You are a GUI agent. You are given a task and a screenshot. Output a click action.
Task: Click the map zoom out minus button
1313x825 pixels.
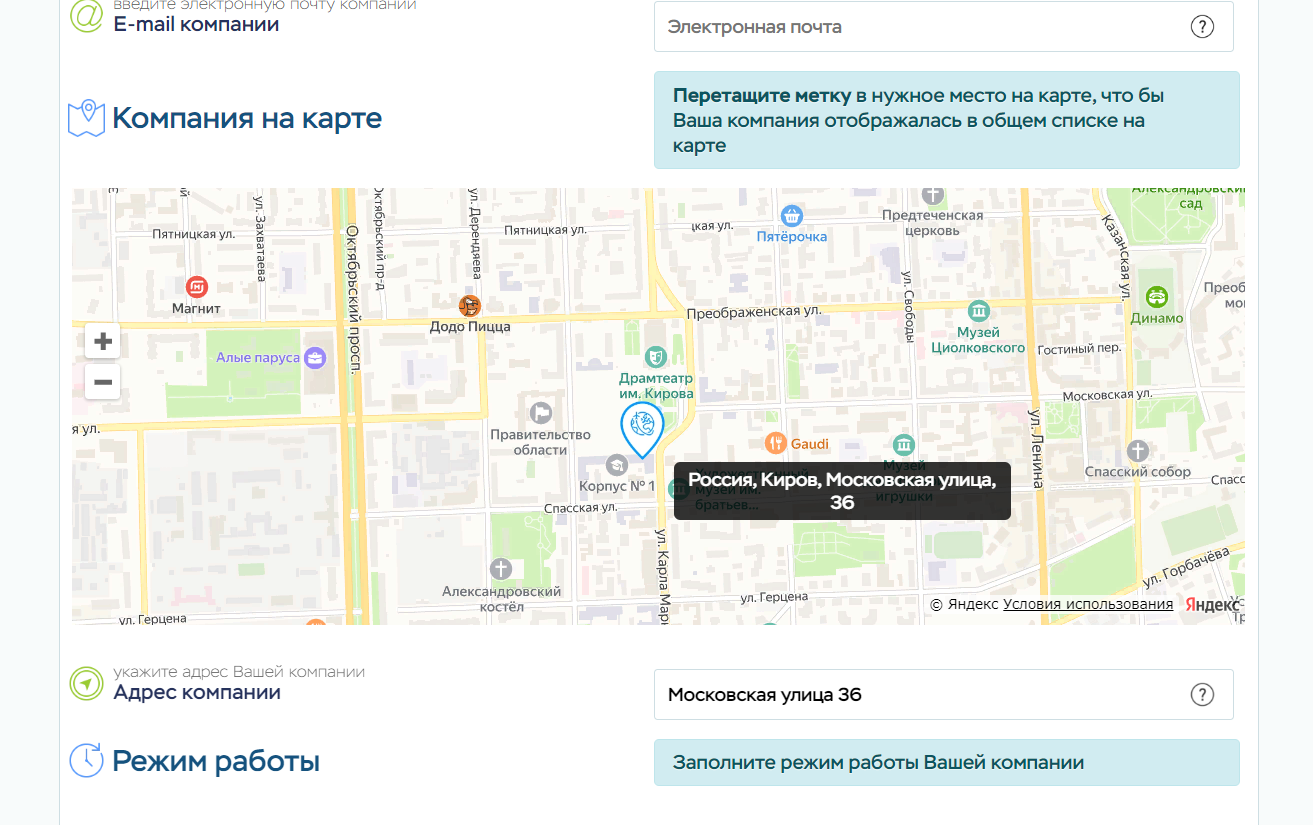pyautogui.click(x=102, y=382)
